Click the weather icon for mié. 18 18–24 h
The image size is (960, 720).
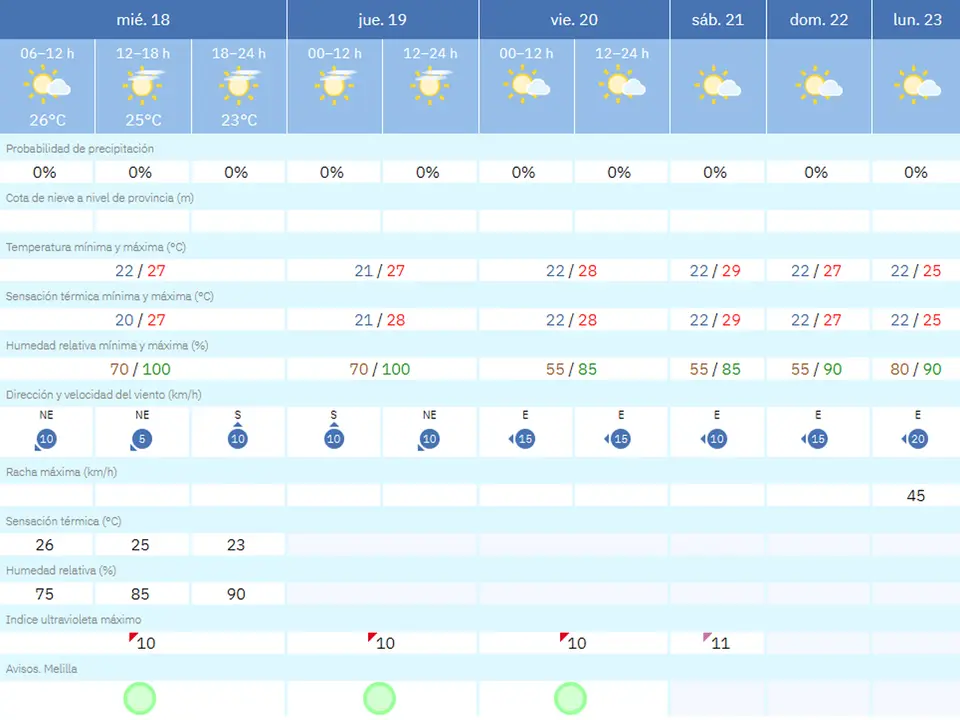[x=239, y=85]
